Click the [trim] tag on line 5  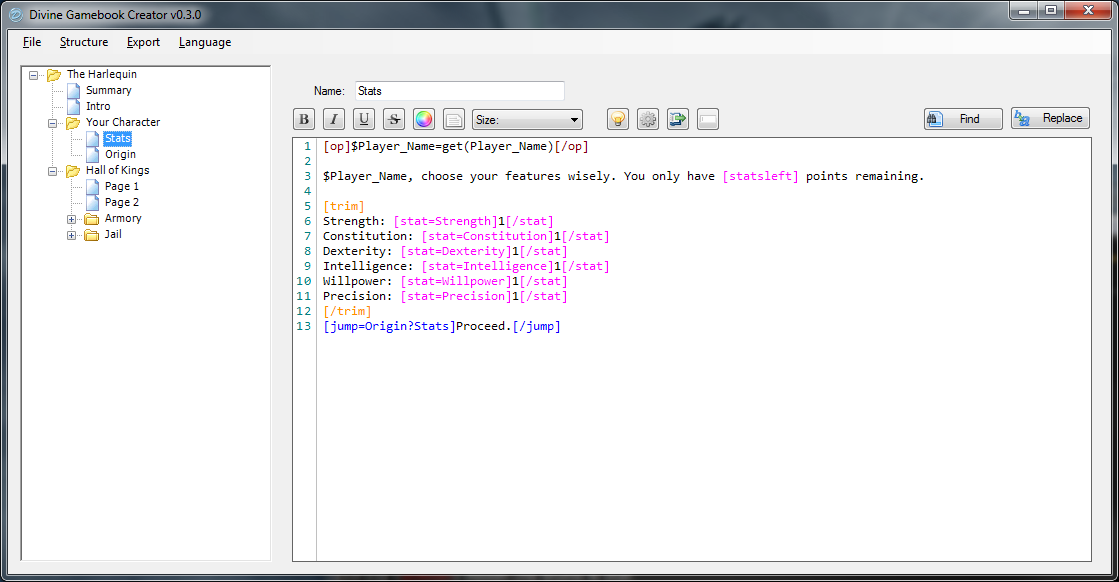pyautogui.click(x=343, y=206)
